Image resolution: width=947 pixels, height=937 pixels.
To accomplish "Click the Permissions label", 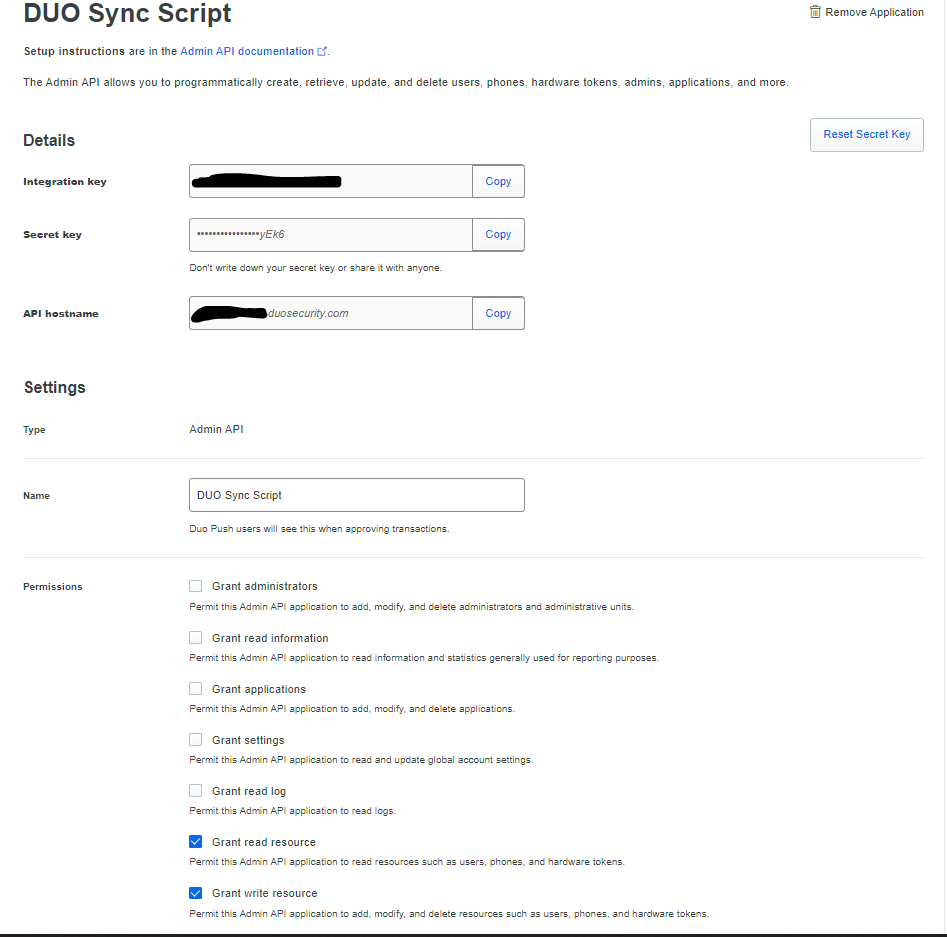I will 53,587.
